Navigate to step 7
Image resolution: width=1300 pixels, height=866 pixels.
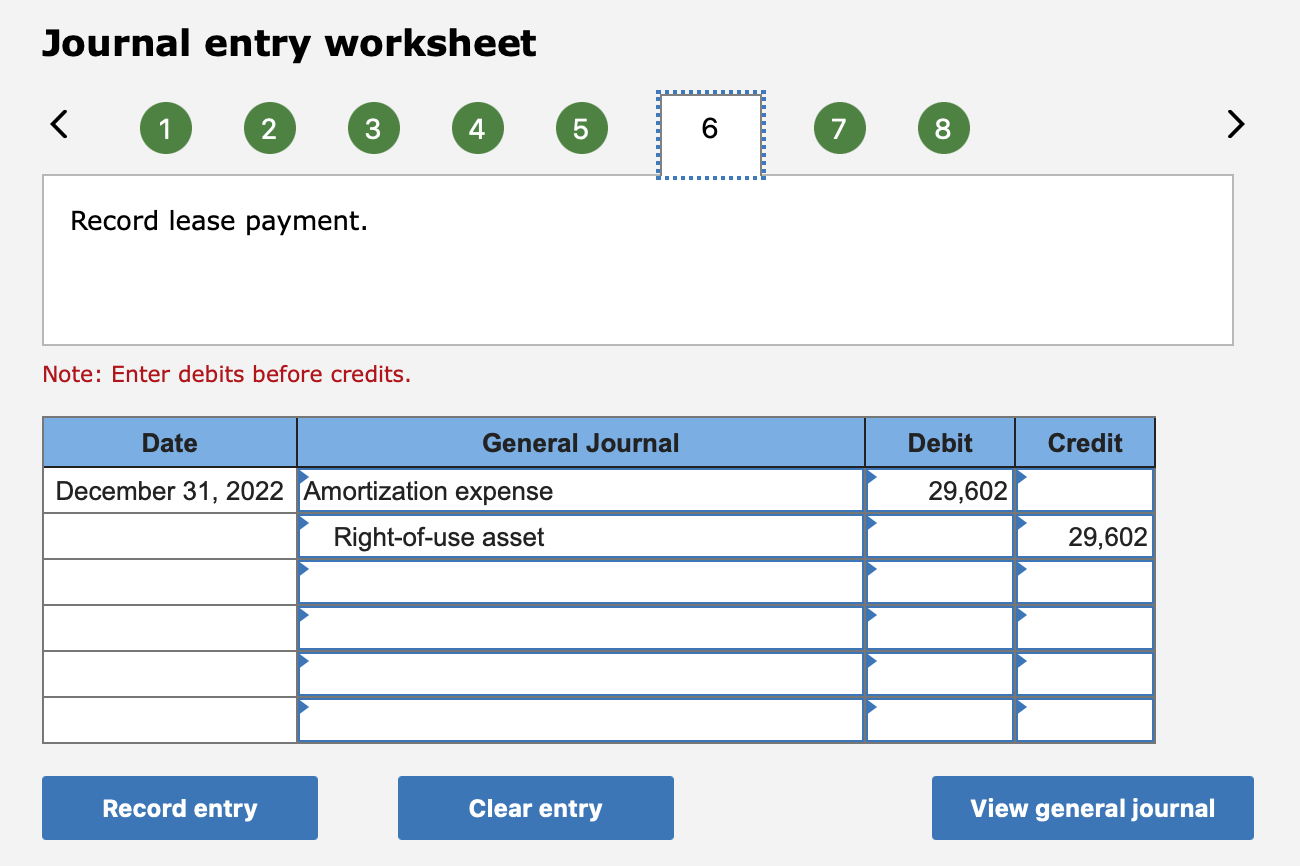click(840, 127)
